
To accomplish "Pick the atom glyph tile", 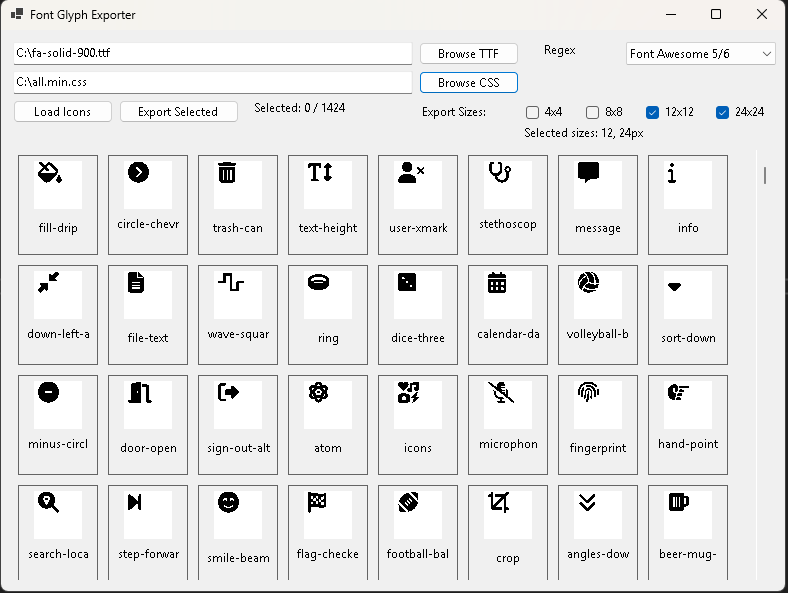I will point(328,425).
